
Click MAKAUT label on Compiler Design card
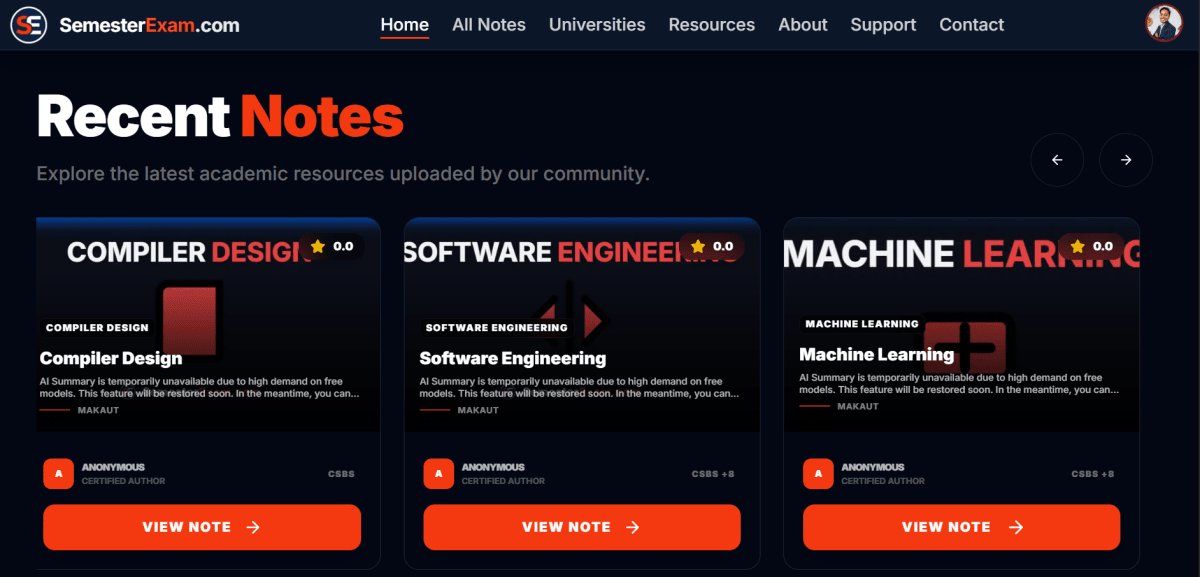(x=98, y=410)
